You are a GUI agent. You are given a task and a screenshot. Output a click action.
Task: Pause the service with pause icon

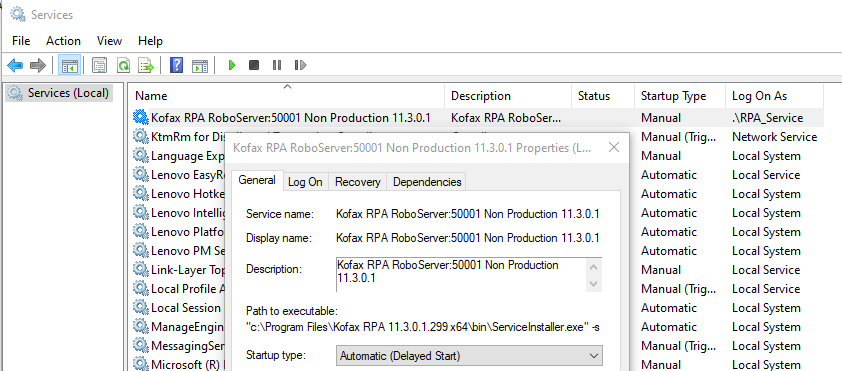277,66
